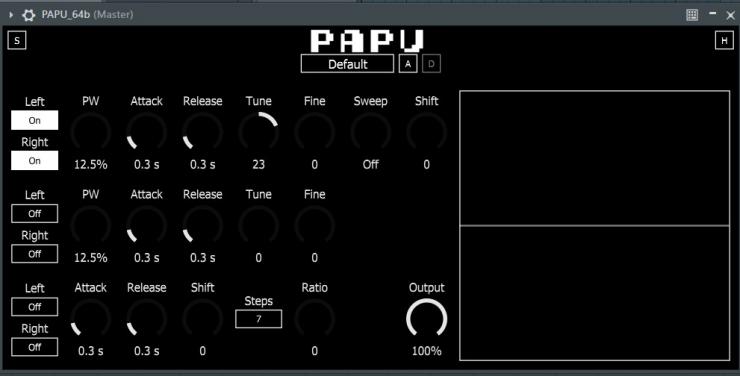Viewport: 740px width, 376px height.
Task: Open plugin options gear icon
Action: click(x=28, y=15)
